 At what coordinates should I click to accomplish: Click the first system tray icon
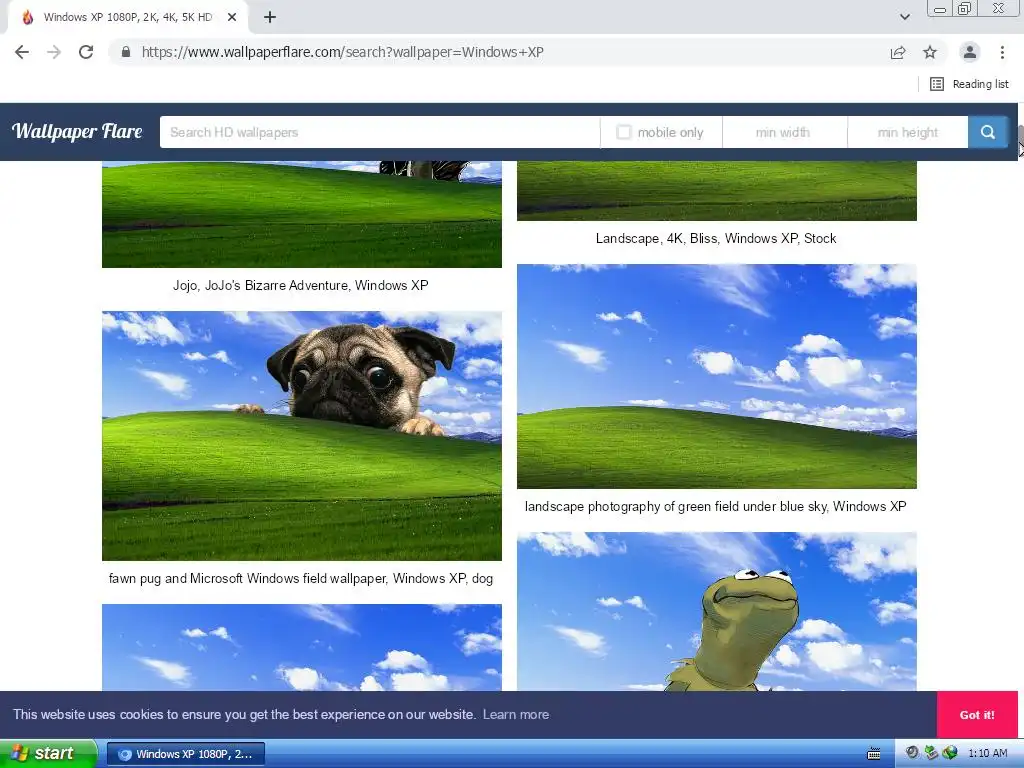point(912,753)
